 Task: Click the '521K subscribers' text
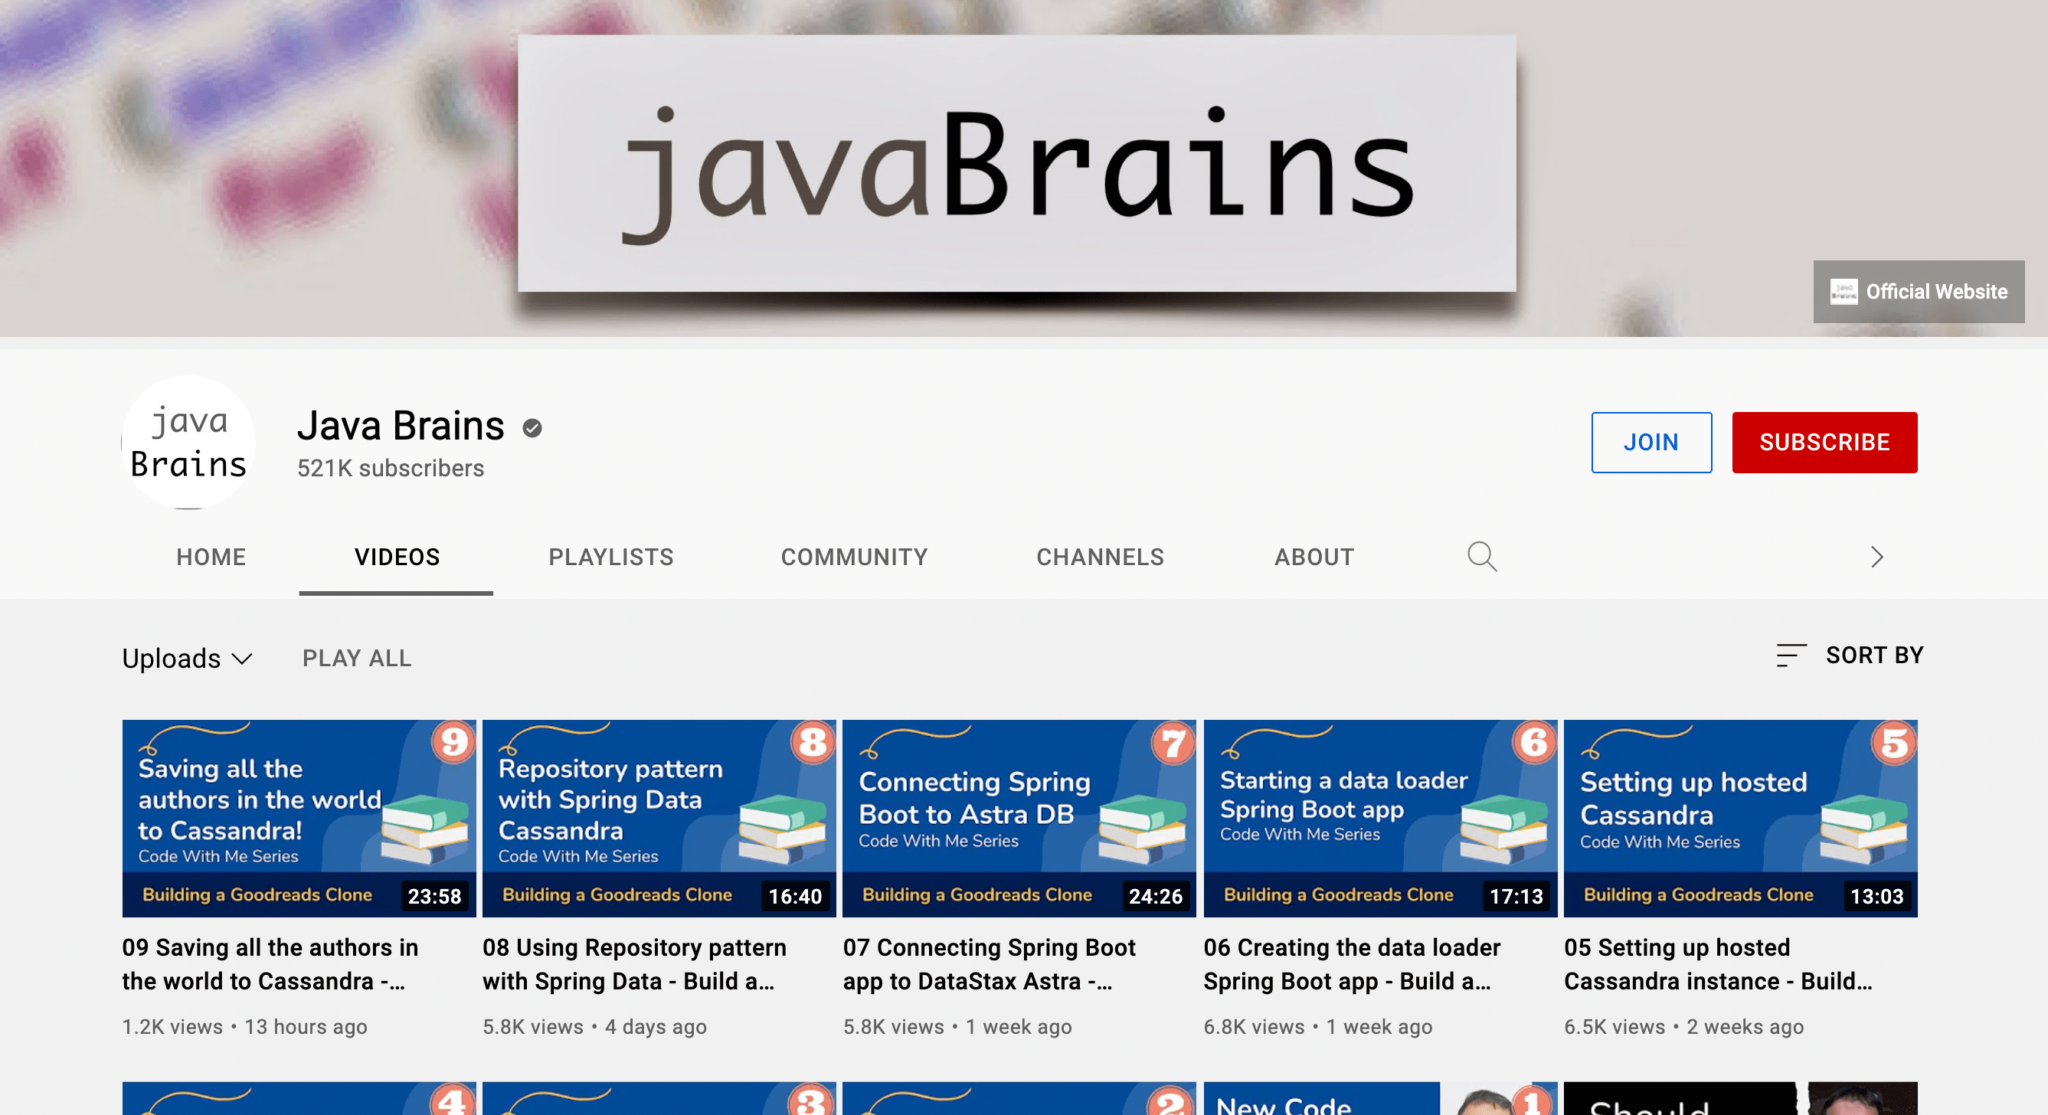(x=390, y=468)
